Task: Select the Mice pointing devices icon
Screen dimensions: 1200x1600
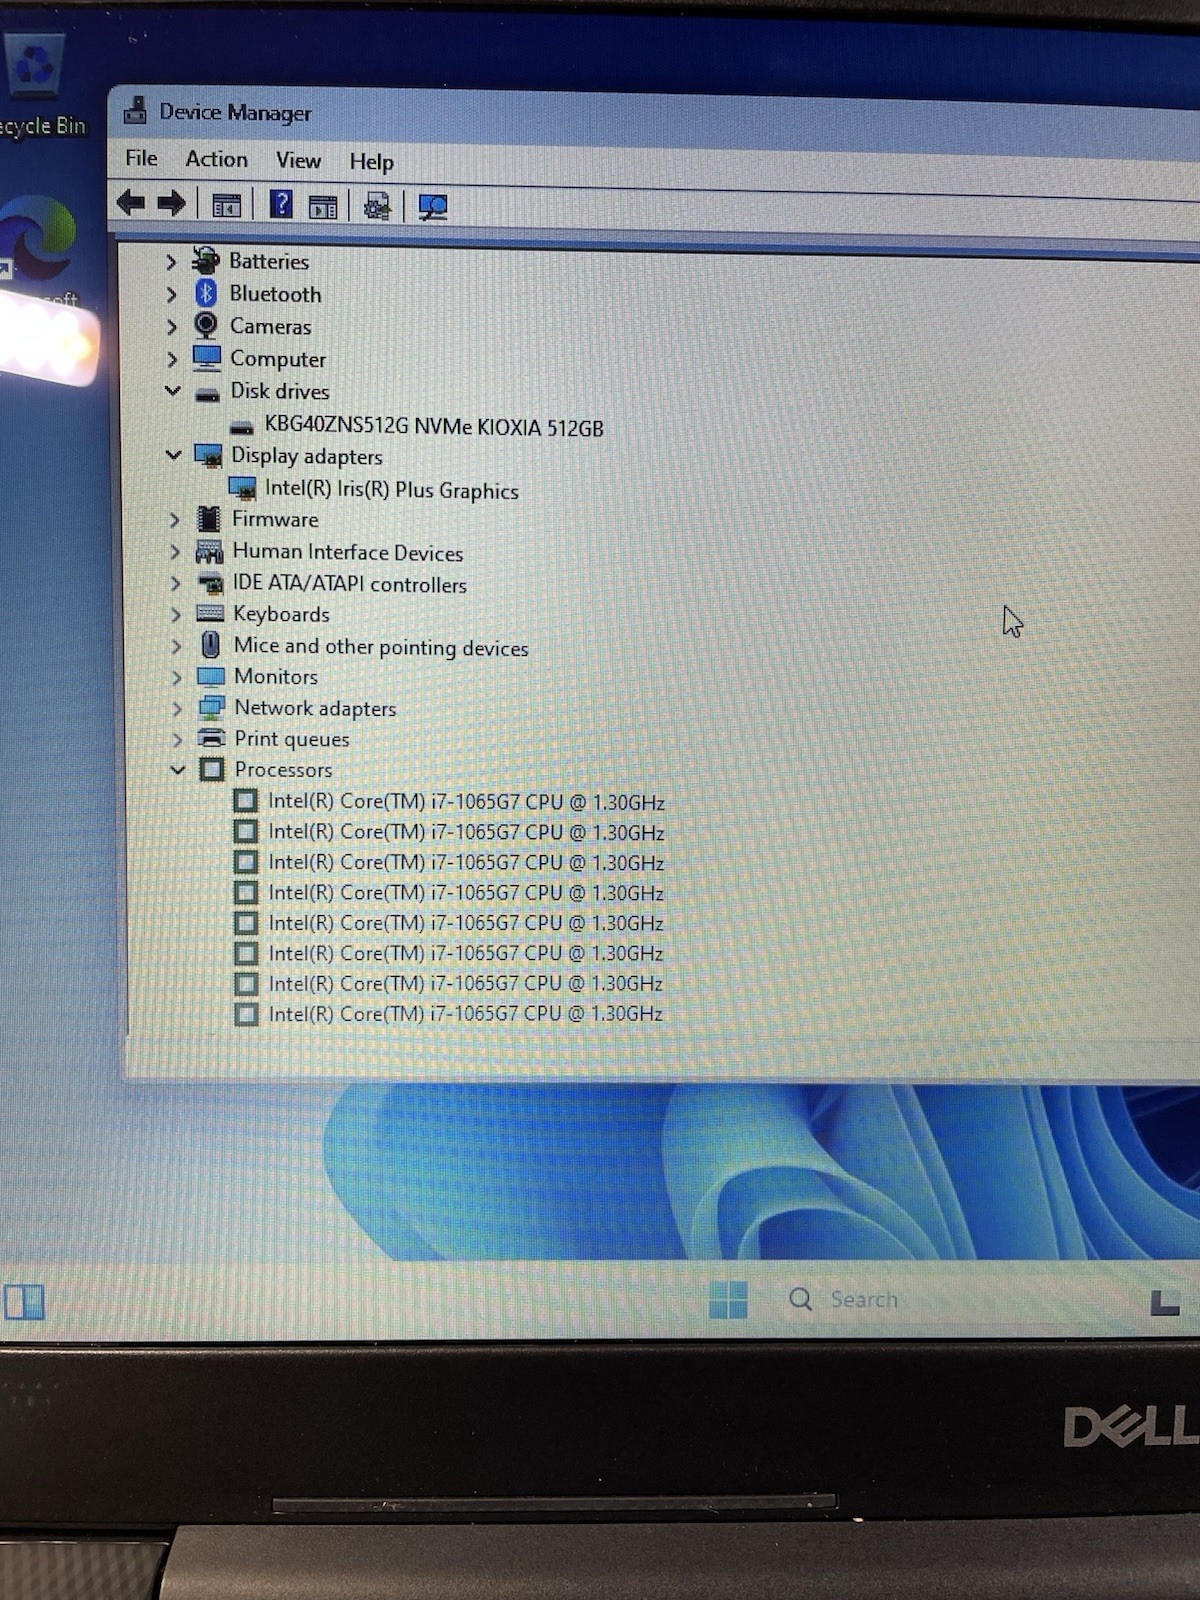Action: pyautogui.click(x=211, y=645)
